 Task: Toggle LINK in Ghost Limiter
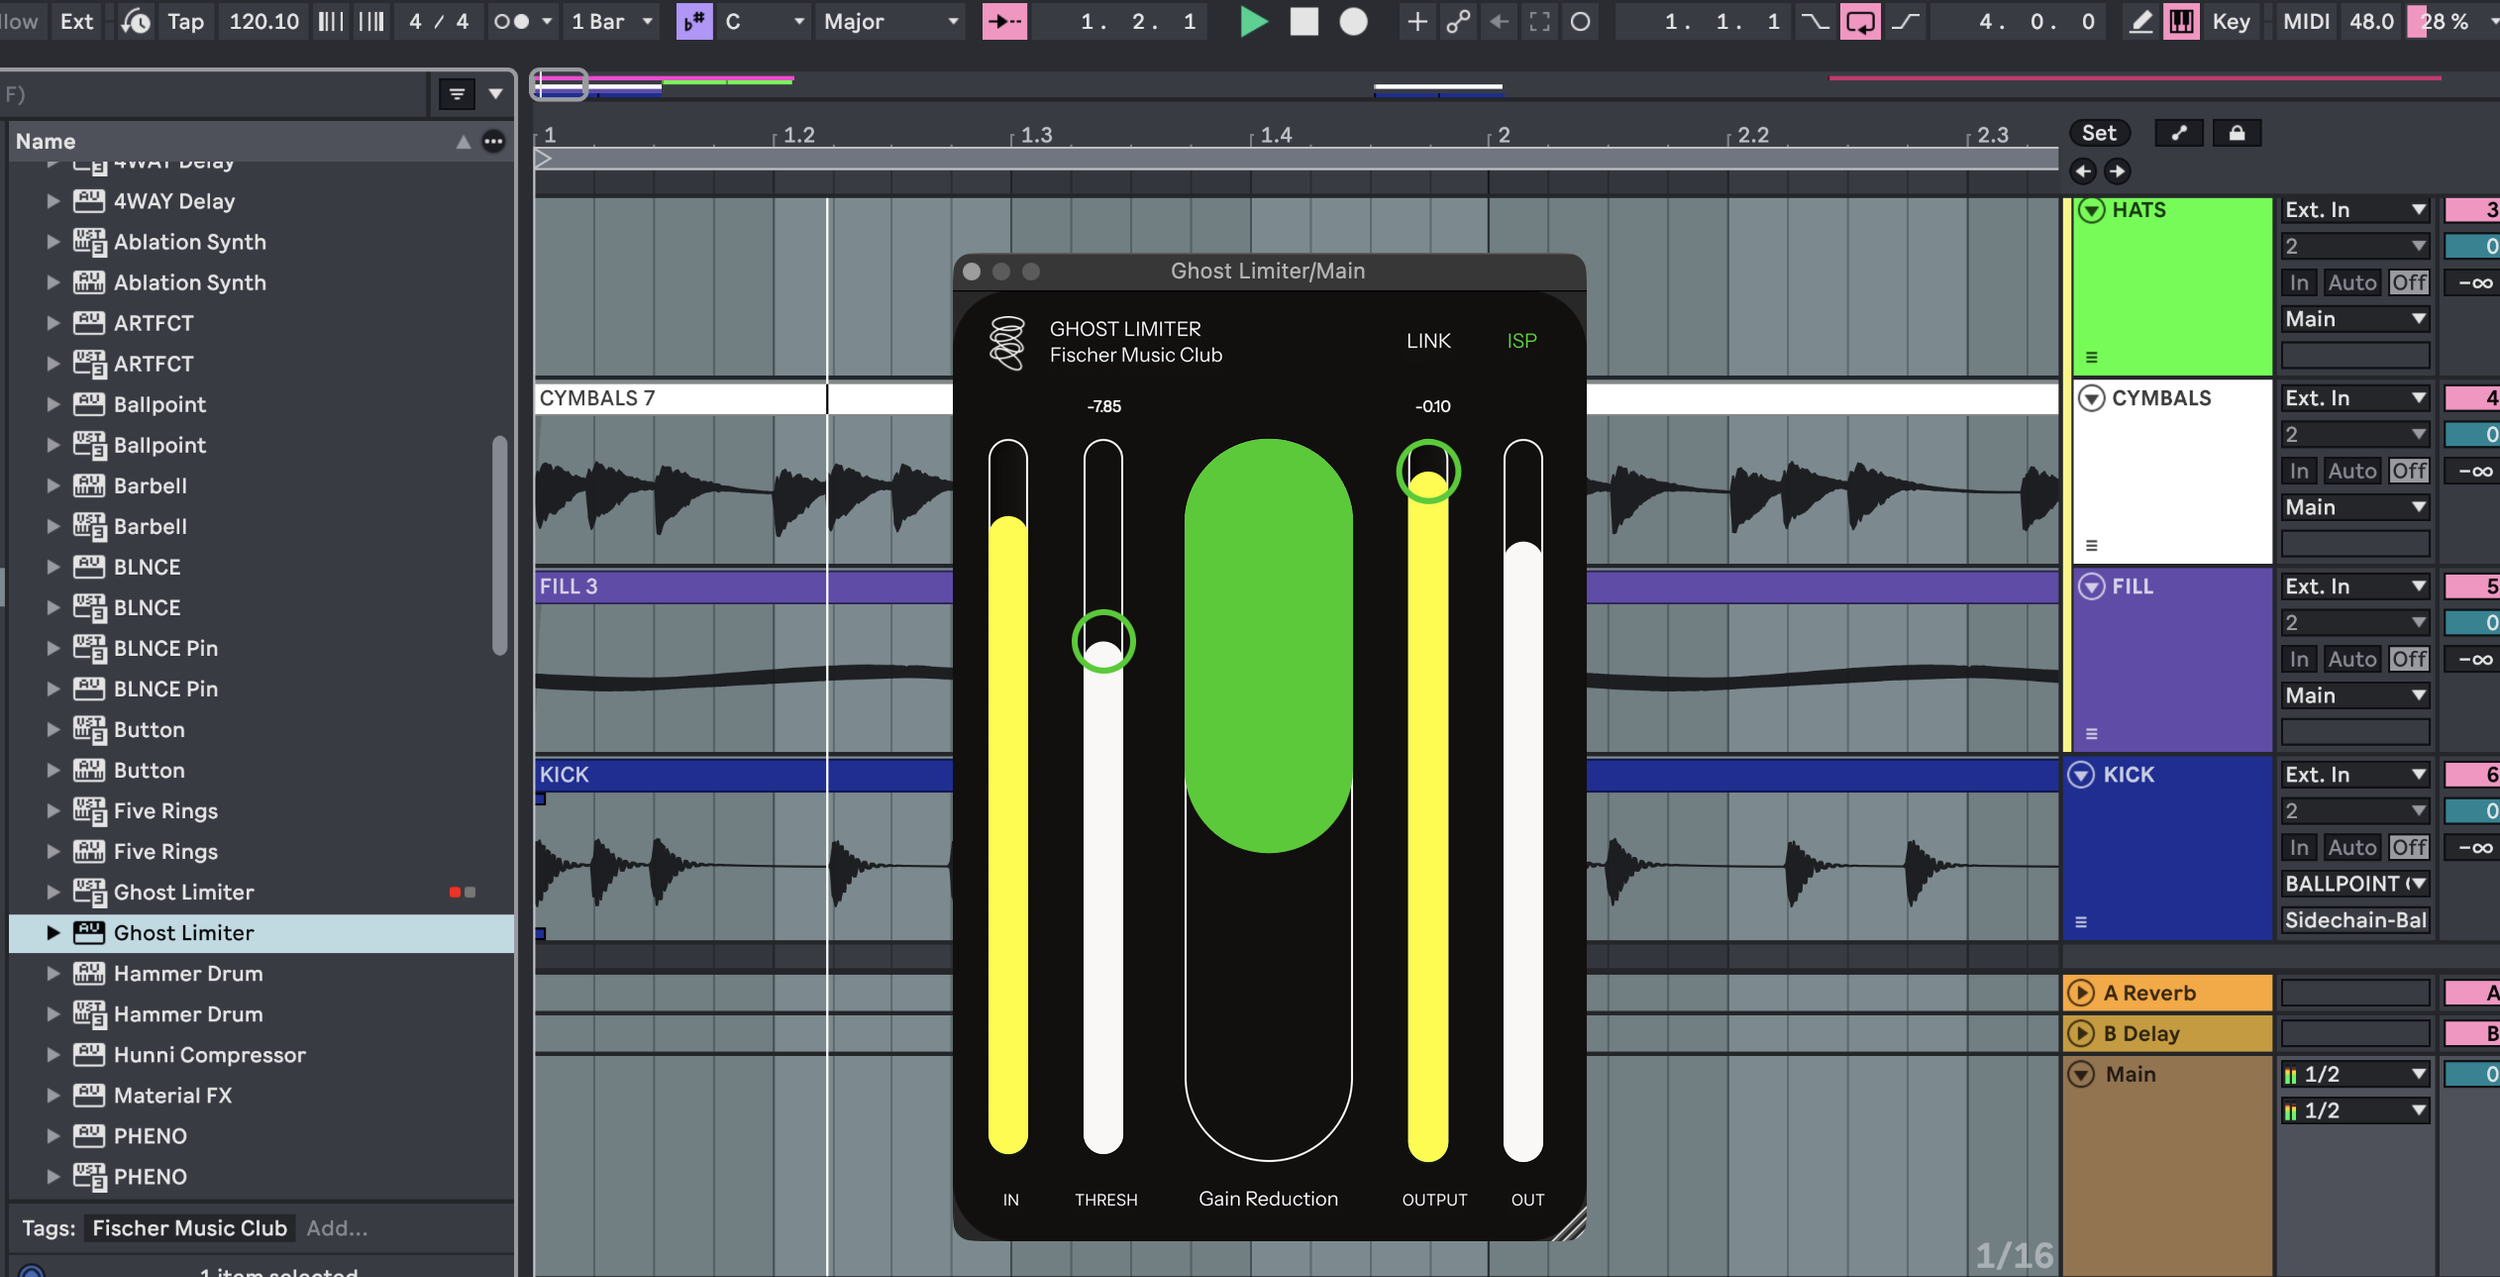tap(1428, 341)
